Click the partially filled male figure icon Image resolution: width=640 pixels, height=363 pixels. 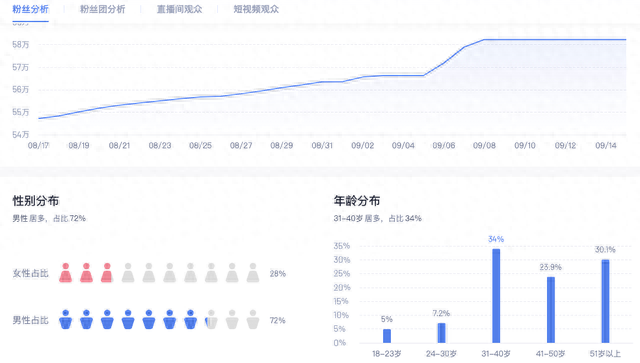pos(211,319)
